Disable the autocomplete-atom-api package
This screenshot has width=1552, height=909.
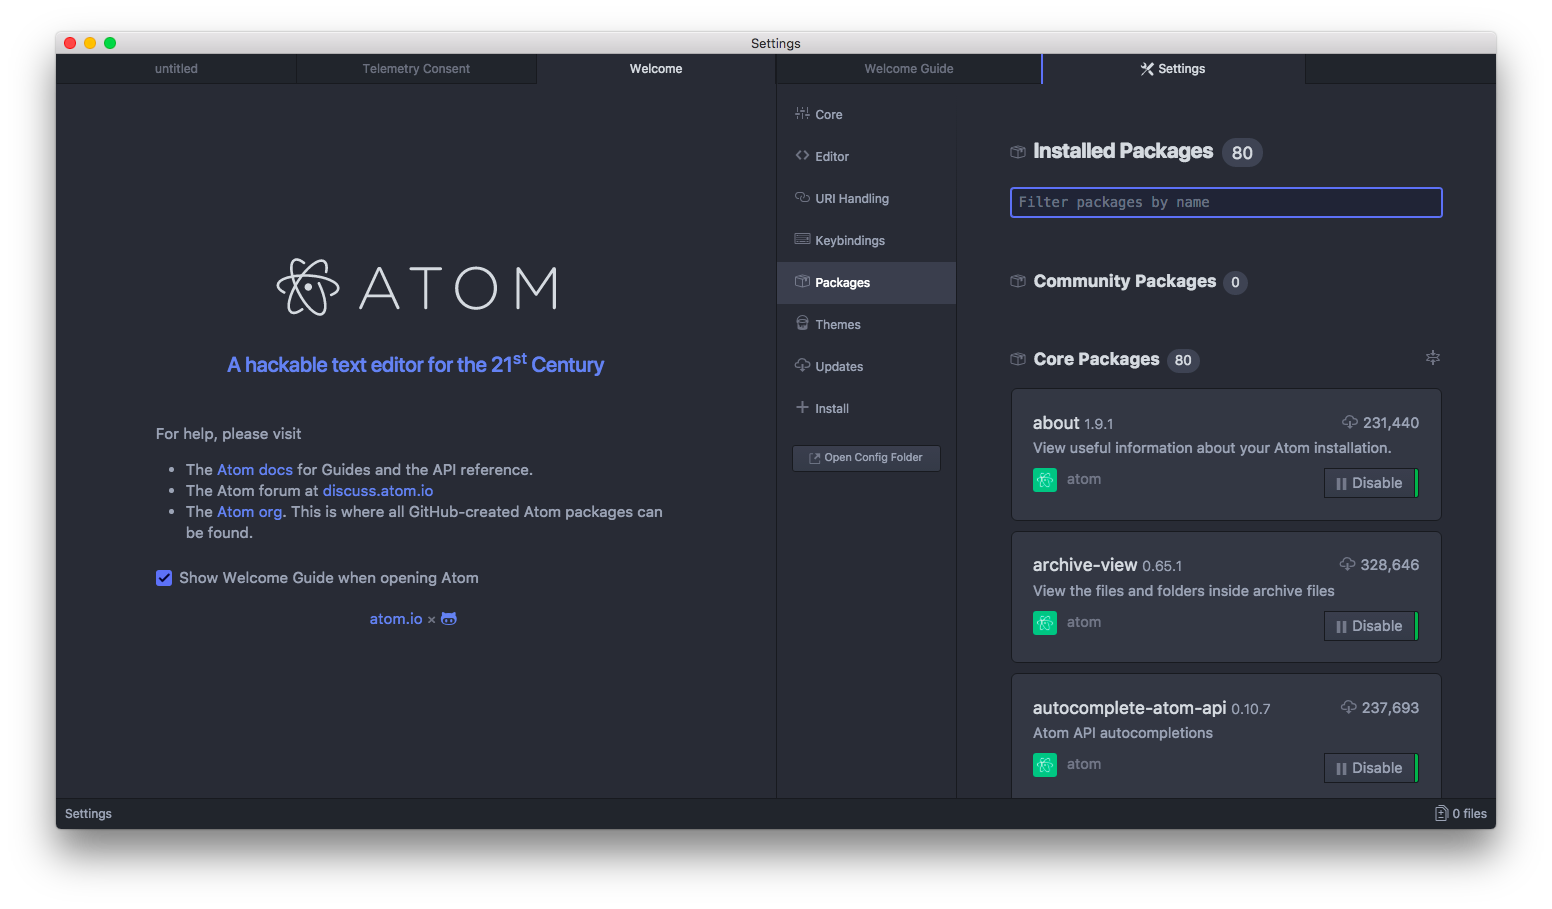1370,768
